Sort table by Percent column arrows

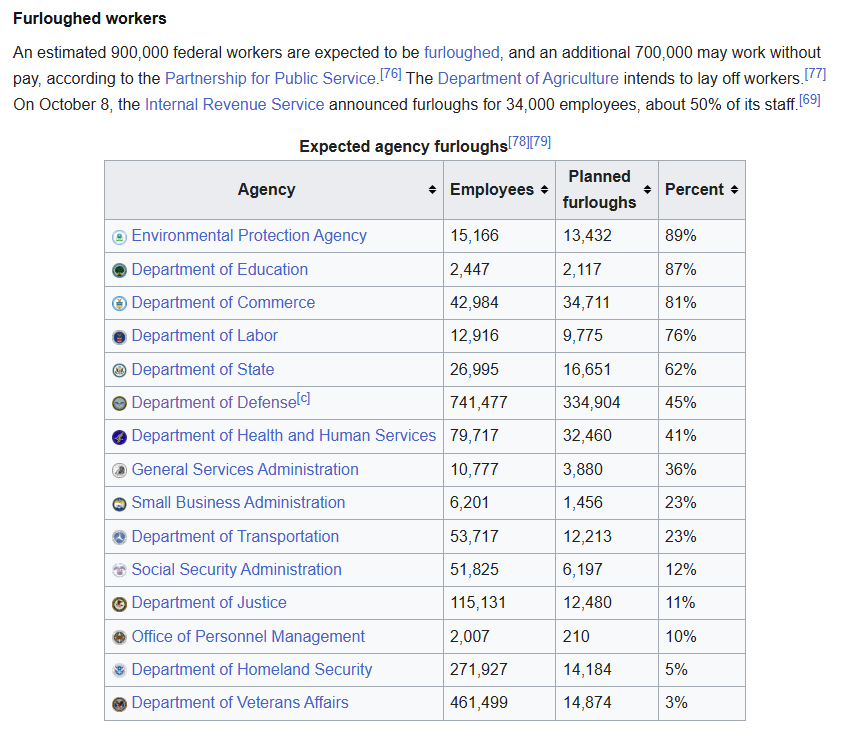click(734, 189)
